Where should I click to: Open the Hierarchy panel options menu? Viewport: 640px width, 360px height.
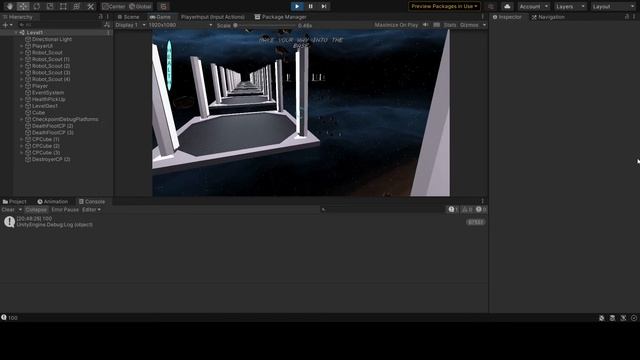click(108, 17)
